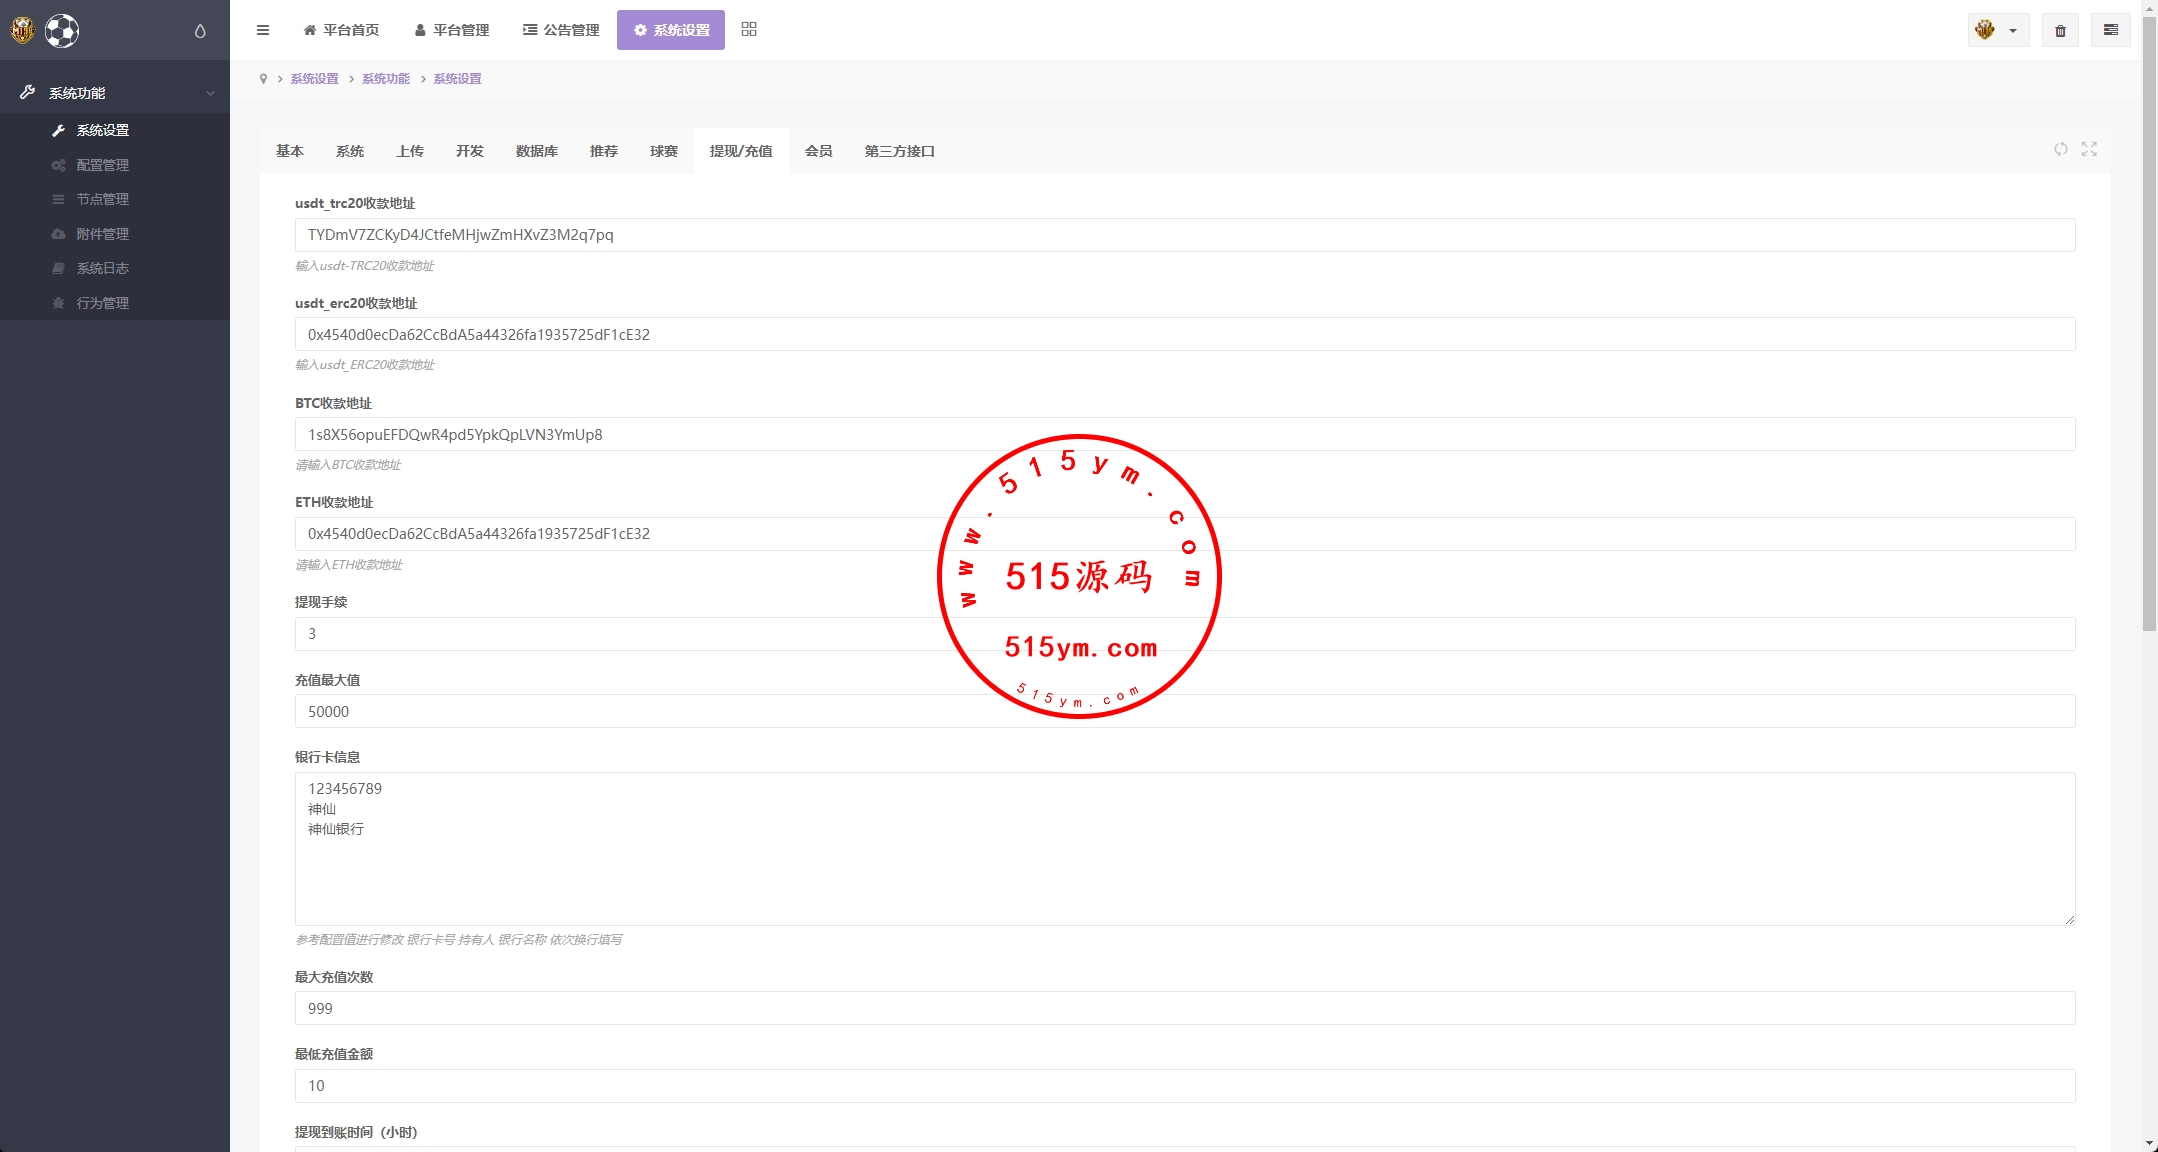Click the hamburger menu toggle icon

coord(263,30)
